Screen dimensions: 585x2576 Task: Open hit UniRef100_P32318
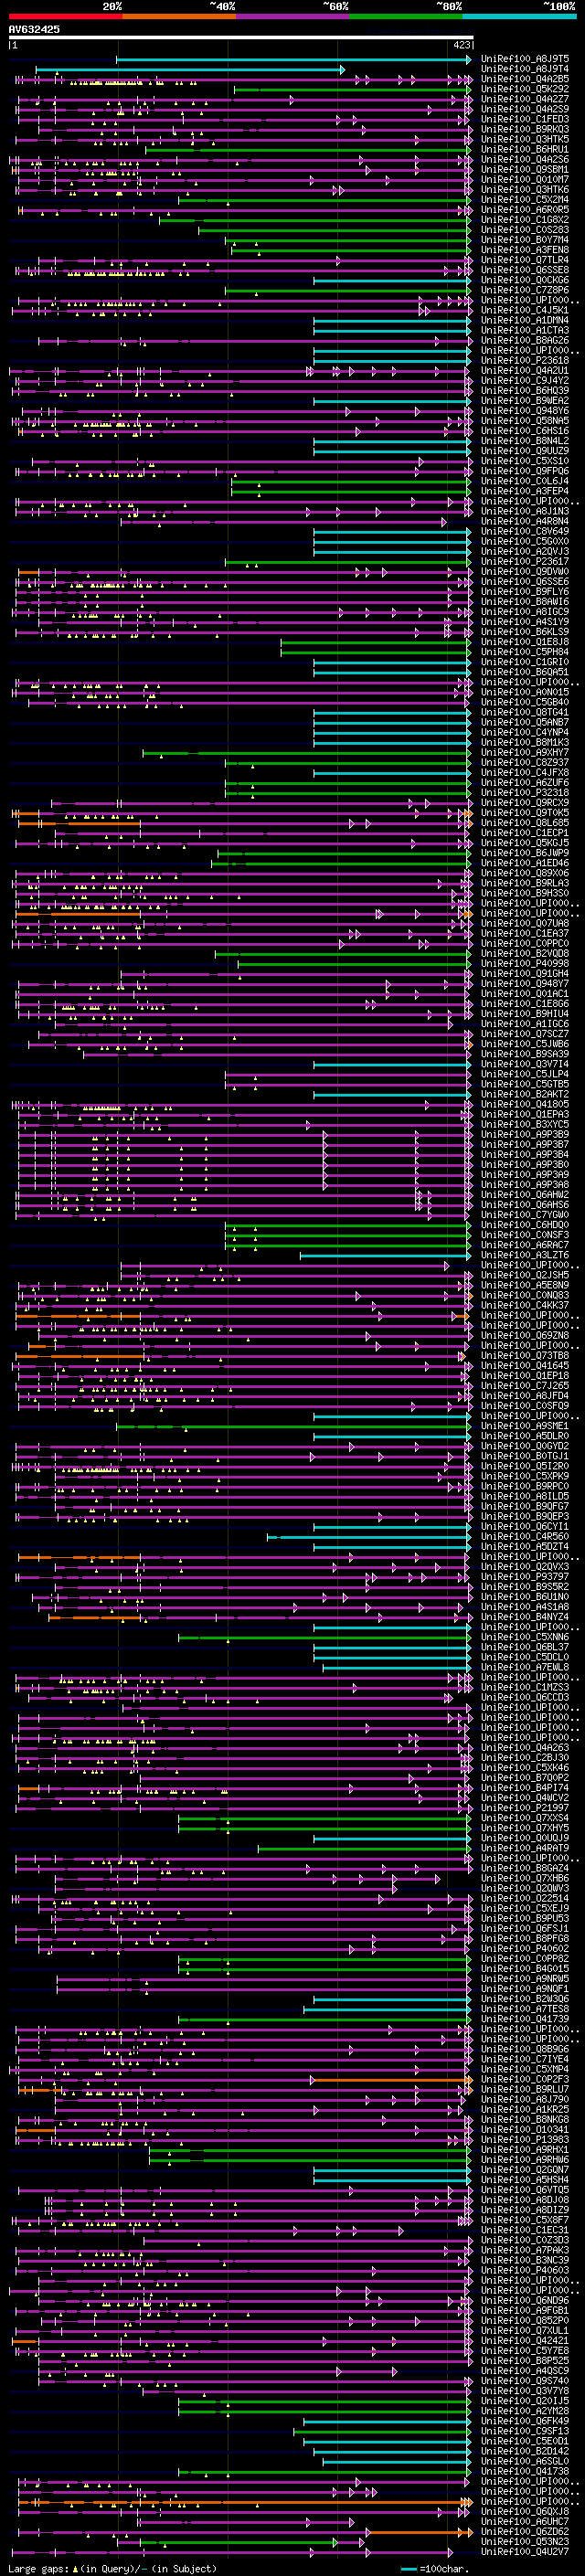pyautogui.click(x=525, y=793)
